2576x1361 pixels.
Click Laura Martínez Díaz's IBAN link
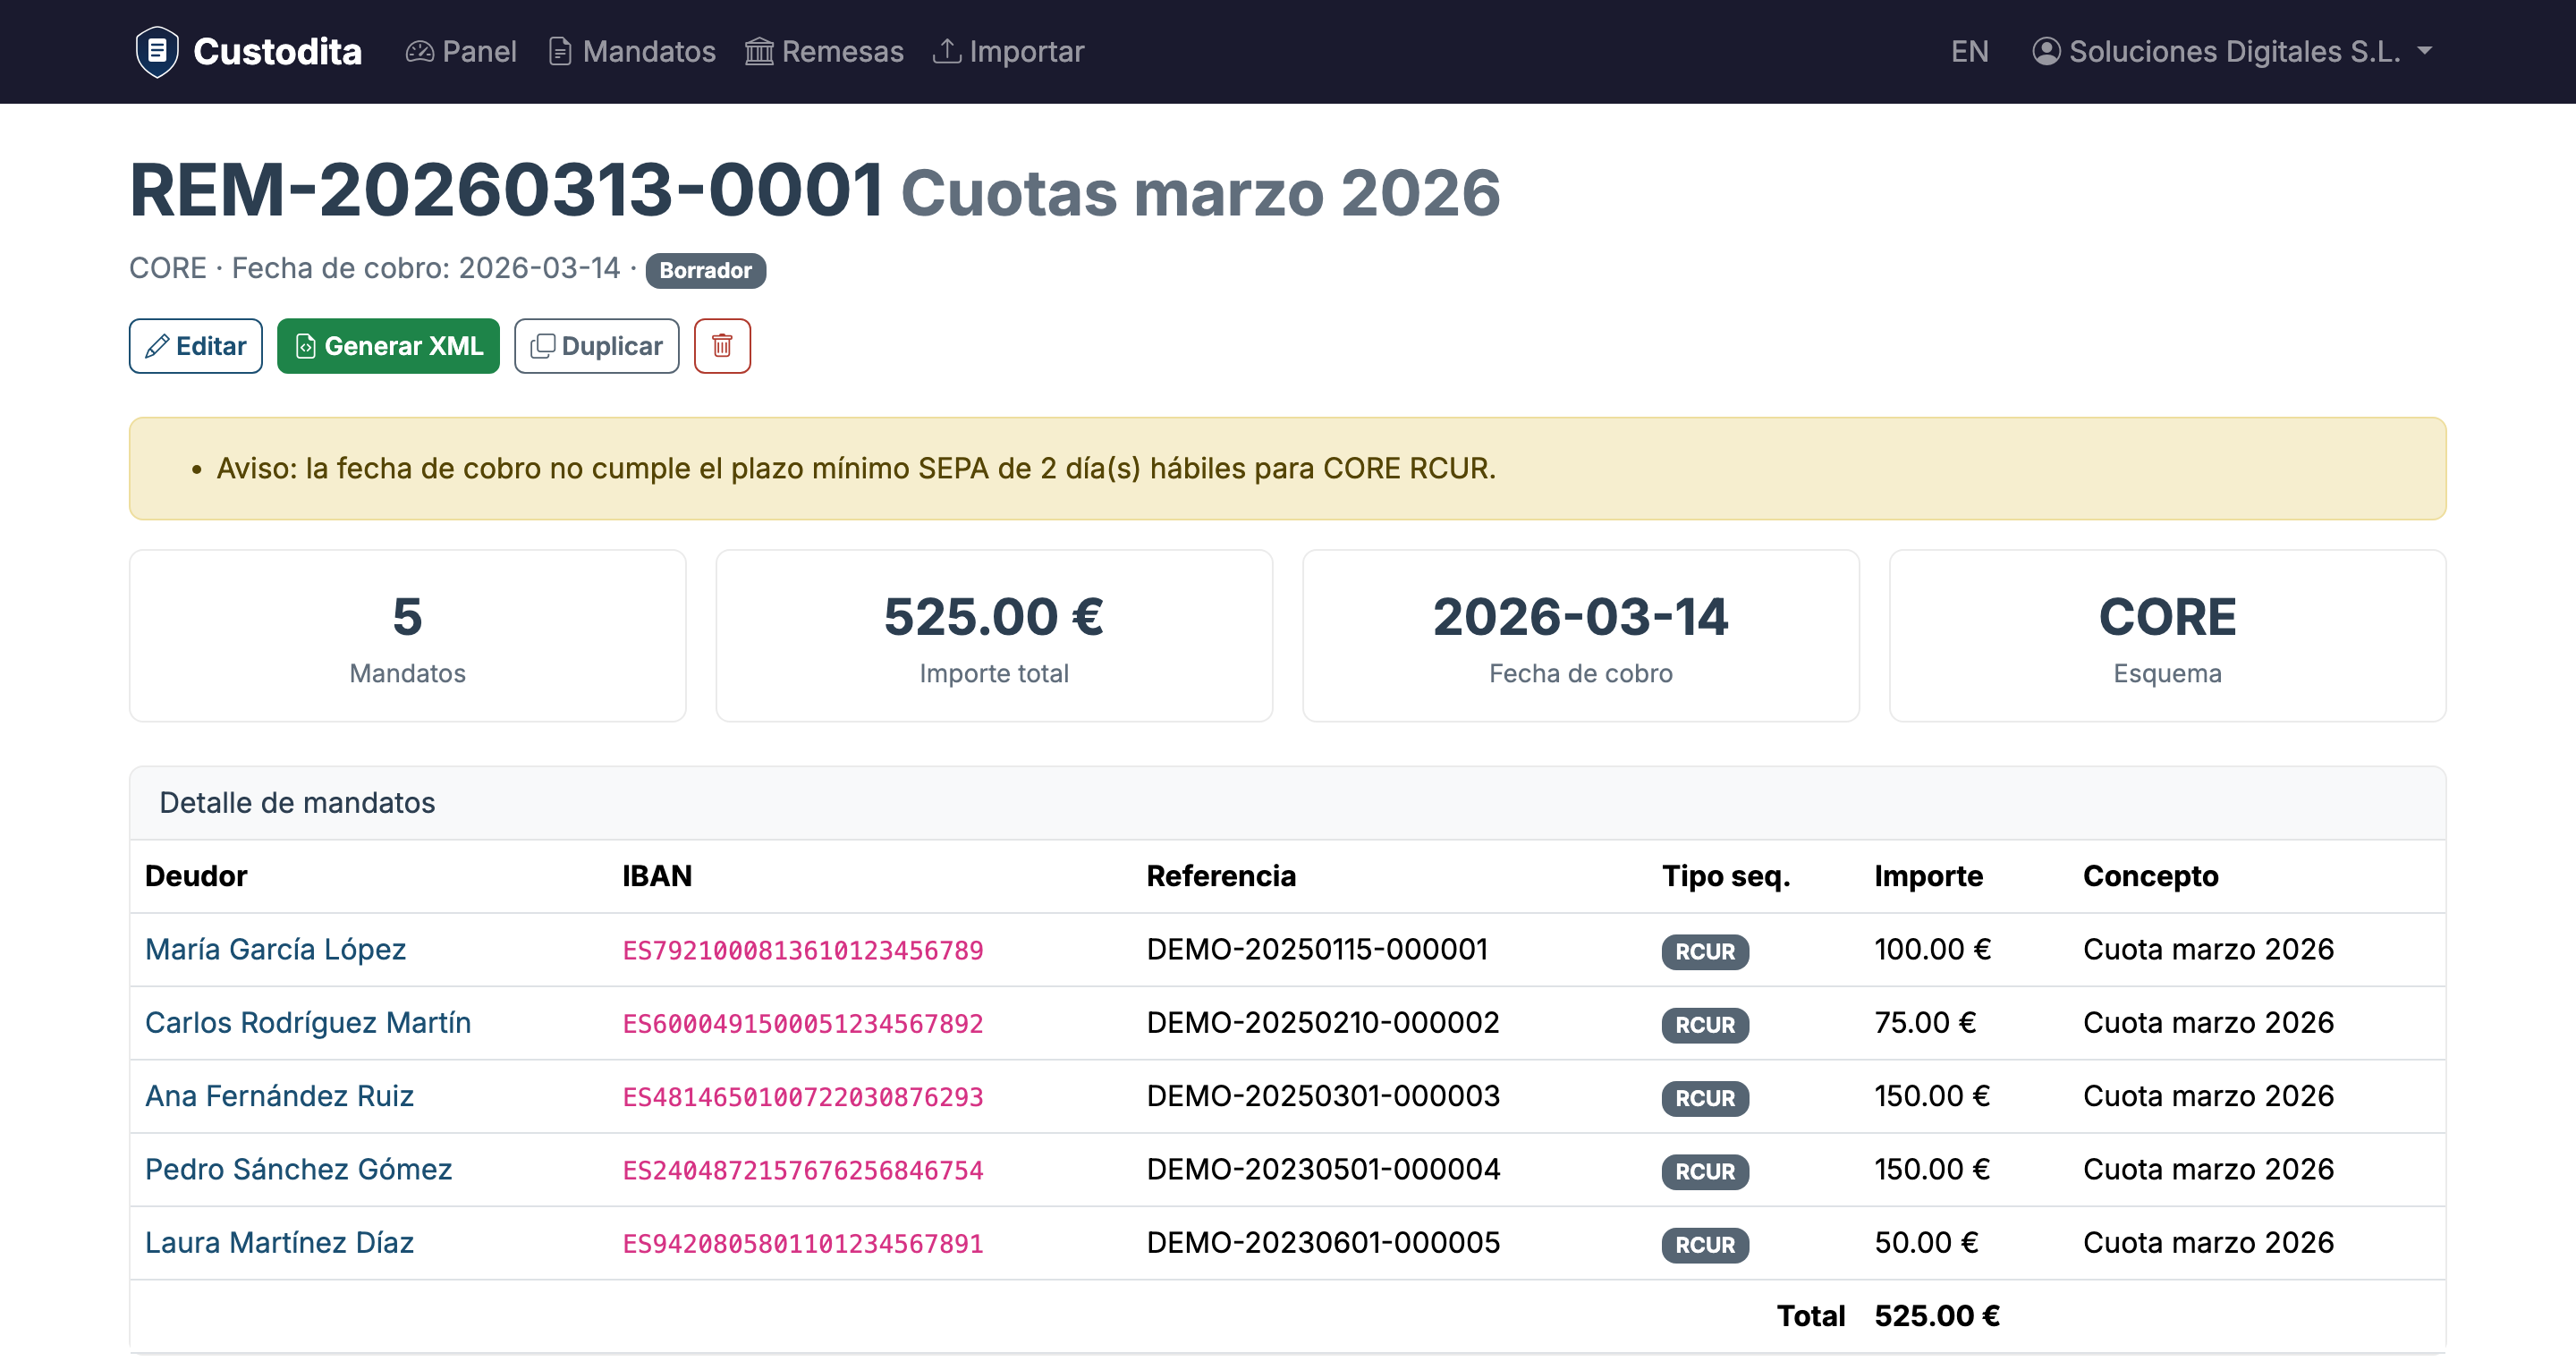point(803,1243)
